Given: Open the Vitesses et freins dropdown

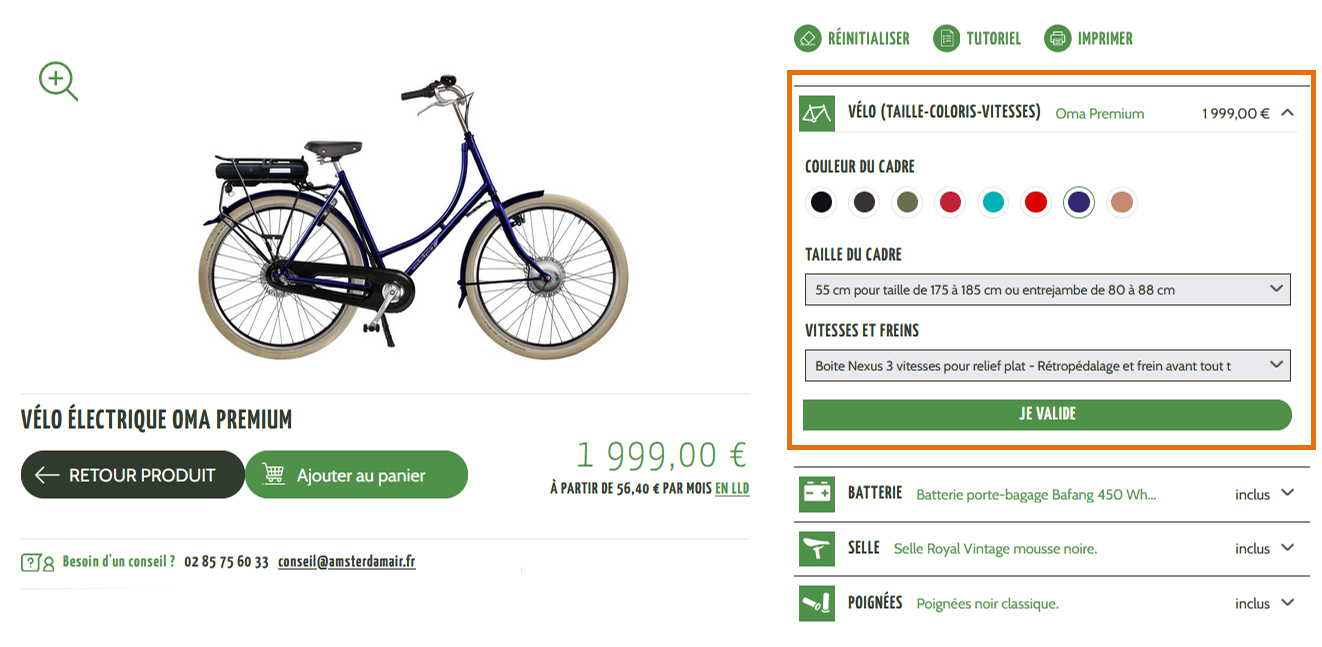Looking at the screenshot, I should tap(1047, 366).
